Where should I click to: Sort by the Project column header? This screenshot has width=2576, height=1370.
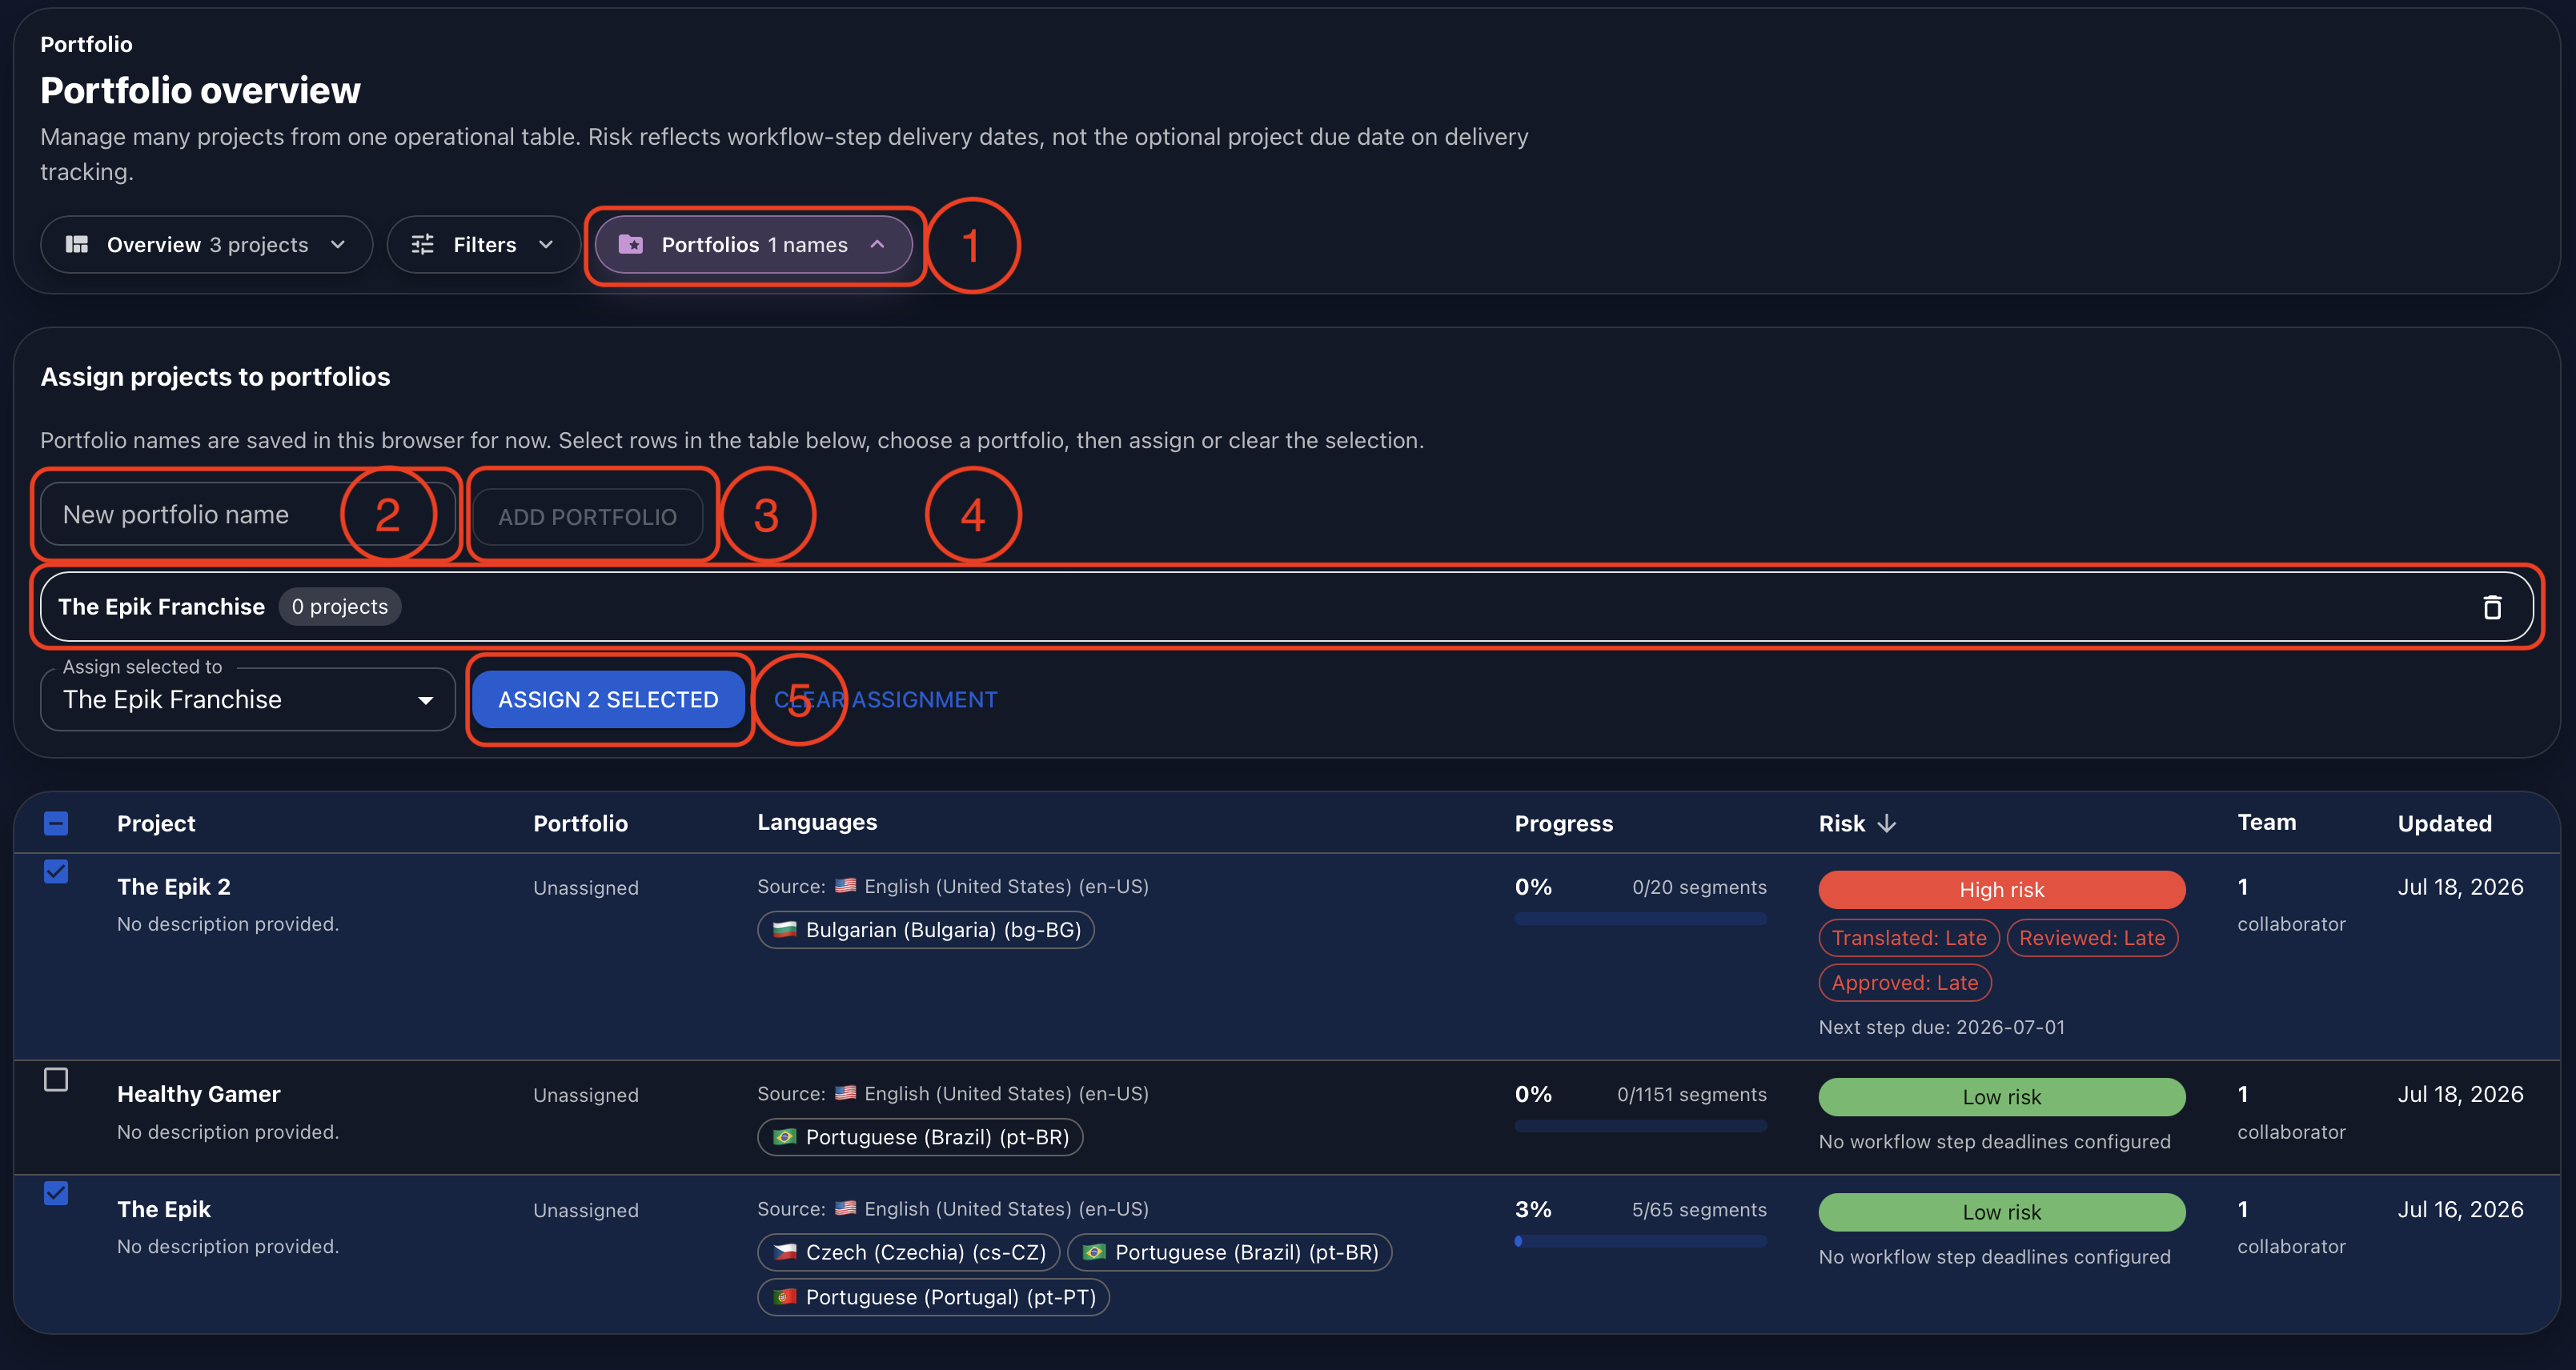156,824
